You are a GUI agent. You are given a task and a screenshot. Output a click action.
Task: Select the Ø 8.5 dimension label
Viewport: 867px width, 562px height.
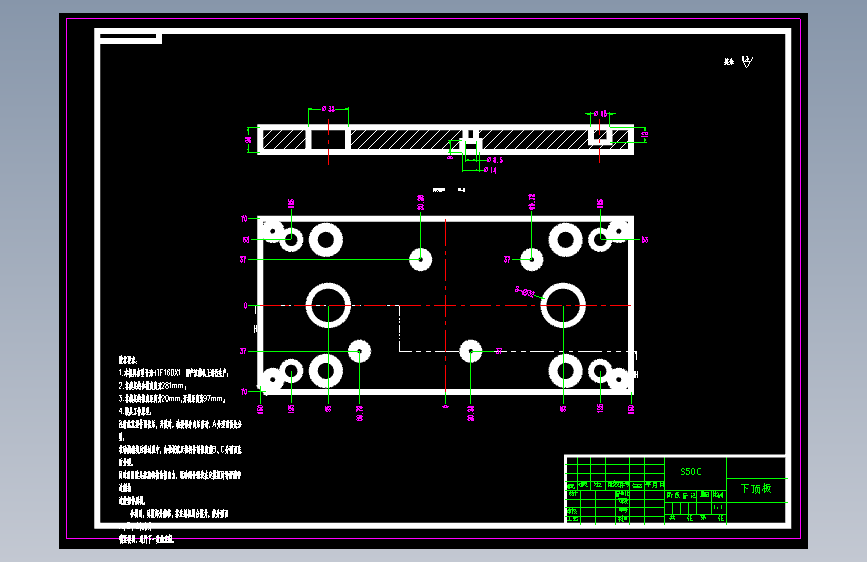click(x=495, y=160)
